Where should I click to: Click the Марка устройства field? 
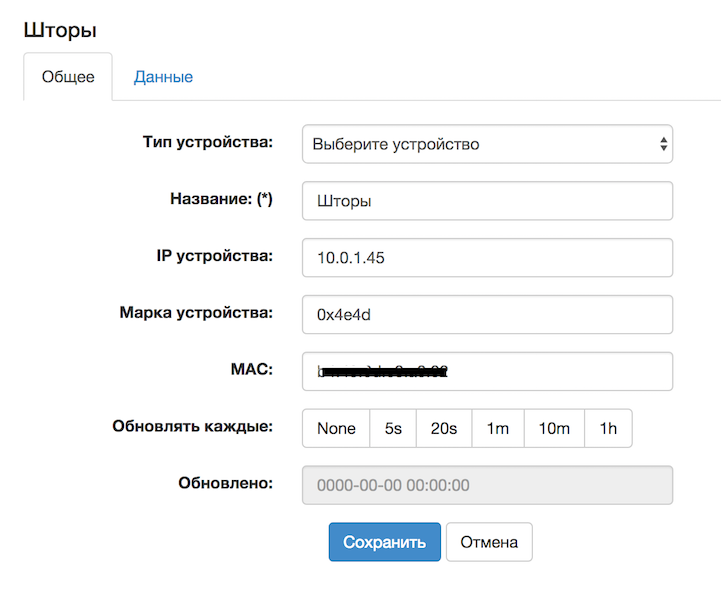coord(487,314)
